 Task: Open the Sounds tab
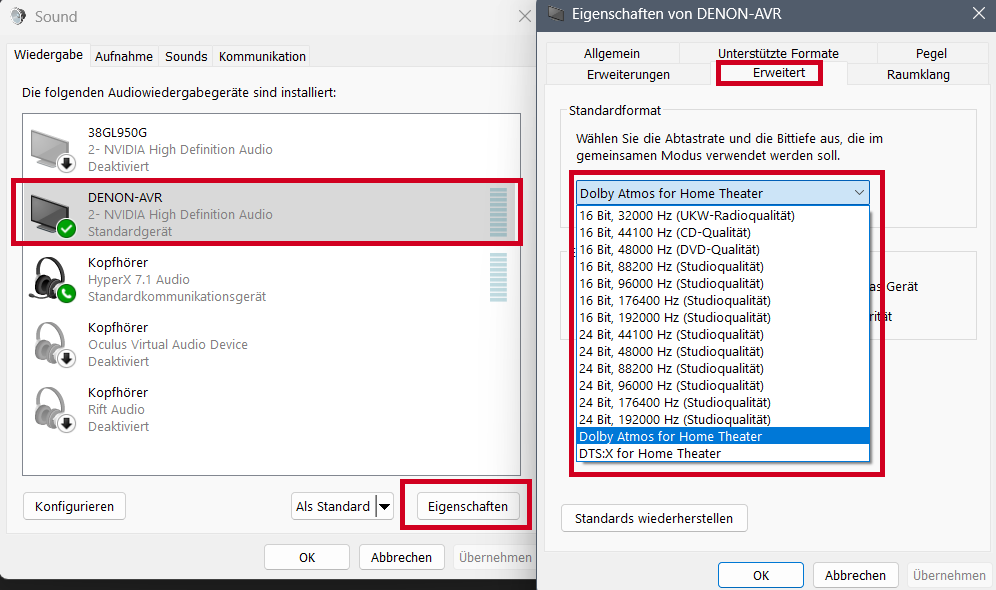click(x=186, y=57)
